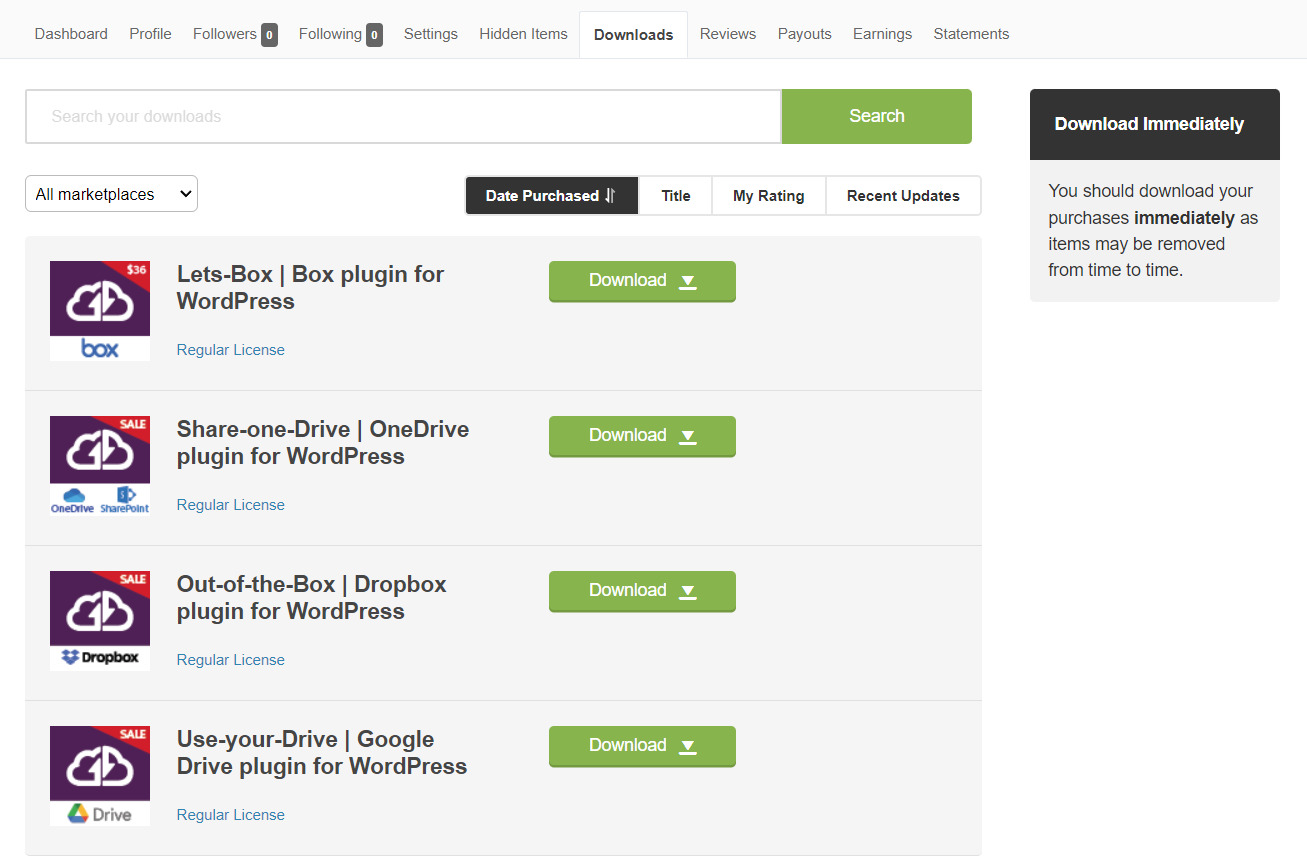
Task: Expand Download menu for Share-one-Drive plugin
Action: pyautogui.click(x=642, y=436)
